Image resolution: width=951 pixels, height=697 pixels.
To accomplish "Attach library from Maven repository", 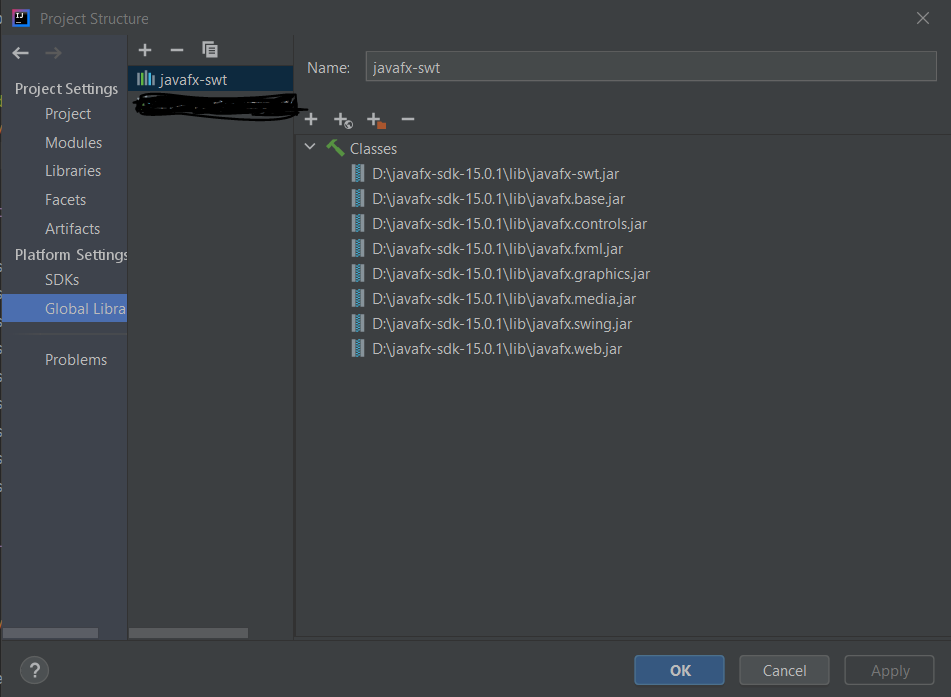I will [x=343, y=119].
